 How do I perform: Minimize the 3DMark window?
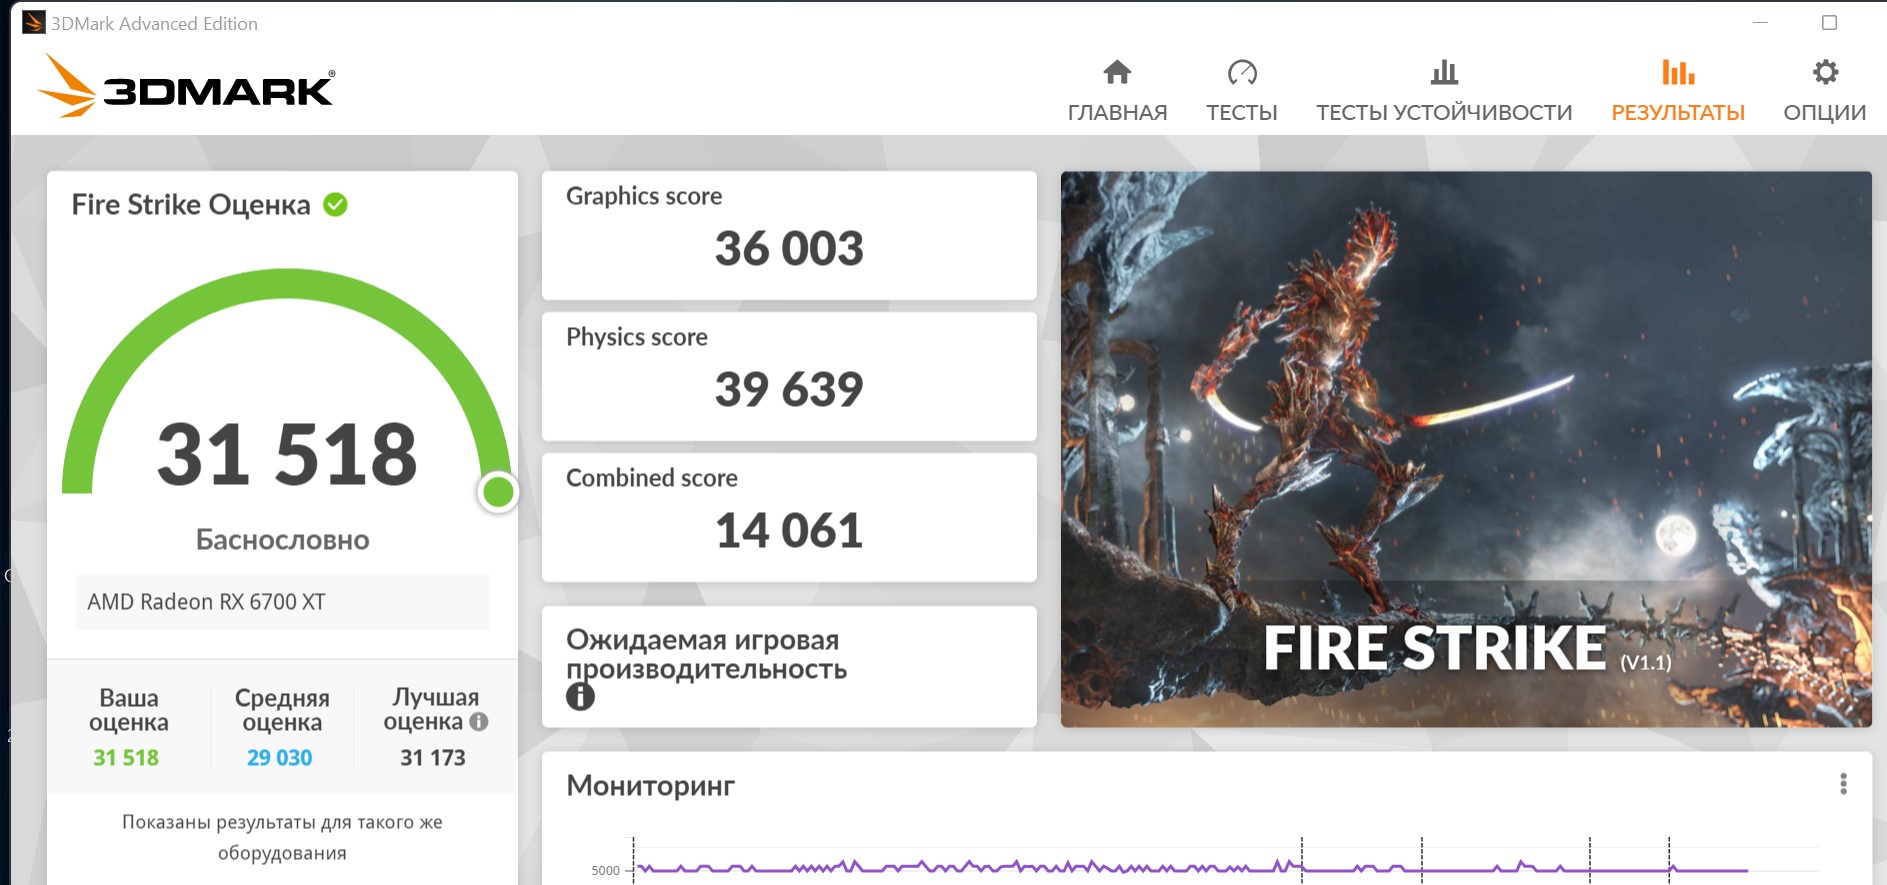(x=1761, y=23)
